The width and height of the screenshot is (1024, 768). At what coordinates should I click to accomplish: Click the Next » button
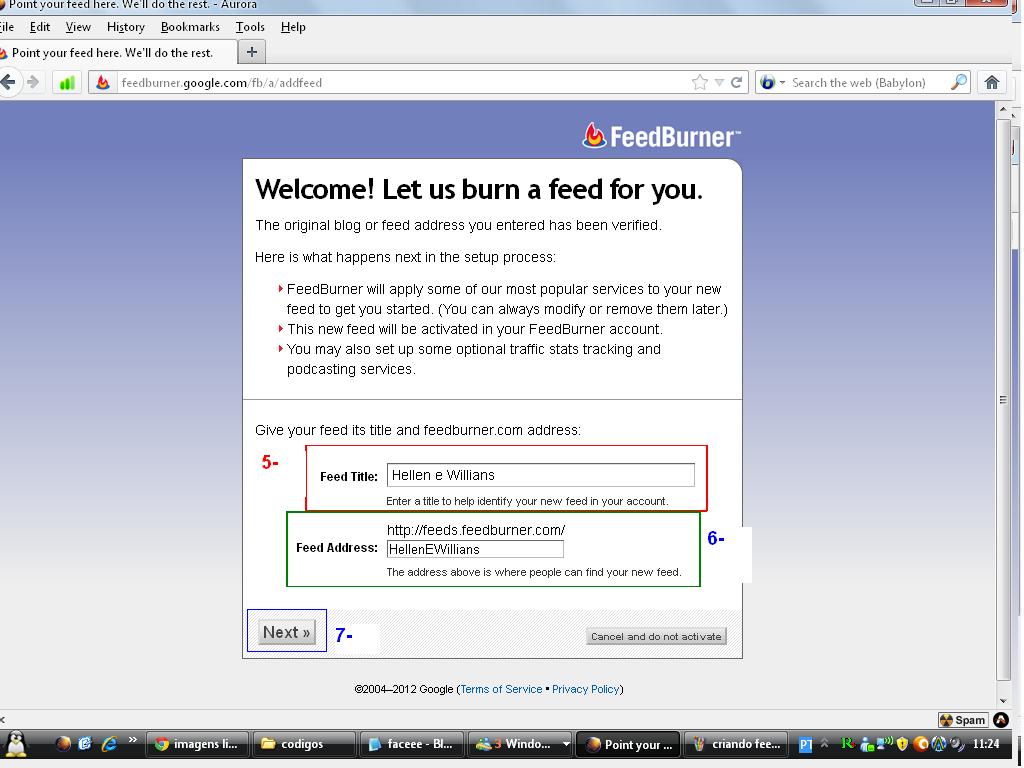(x=286, y=632)
